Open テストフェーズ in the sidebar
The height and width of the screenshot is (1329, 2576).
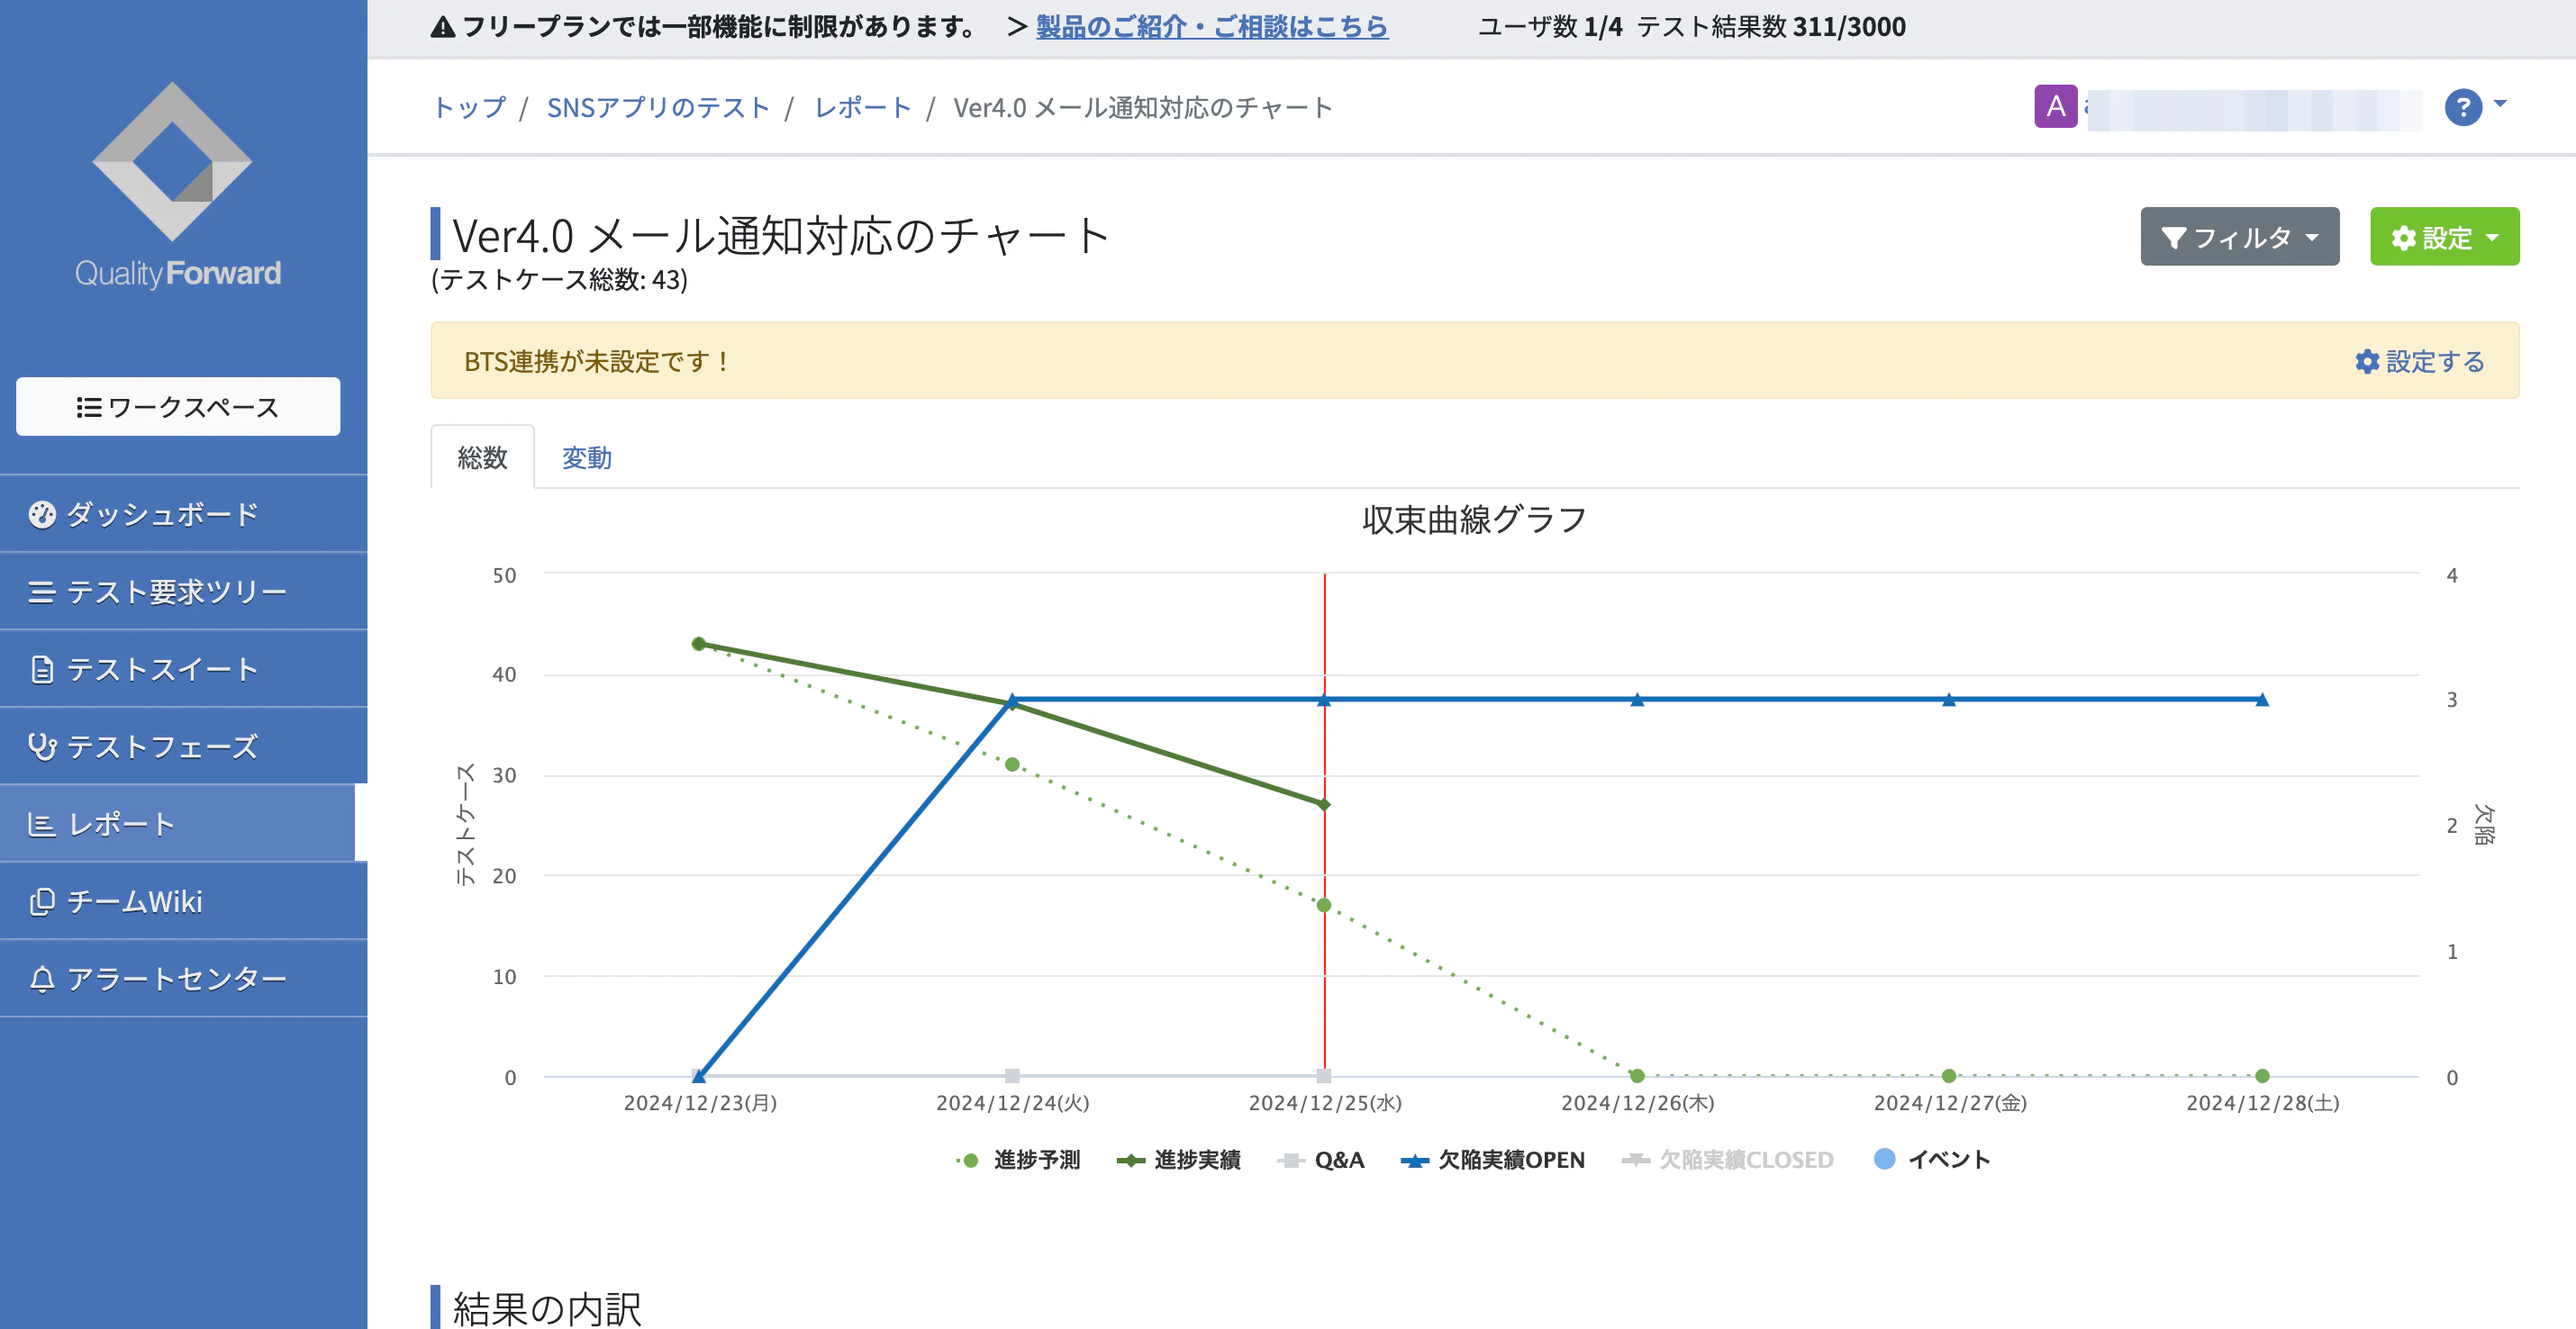click(x=161, y=746)
